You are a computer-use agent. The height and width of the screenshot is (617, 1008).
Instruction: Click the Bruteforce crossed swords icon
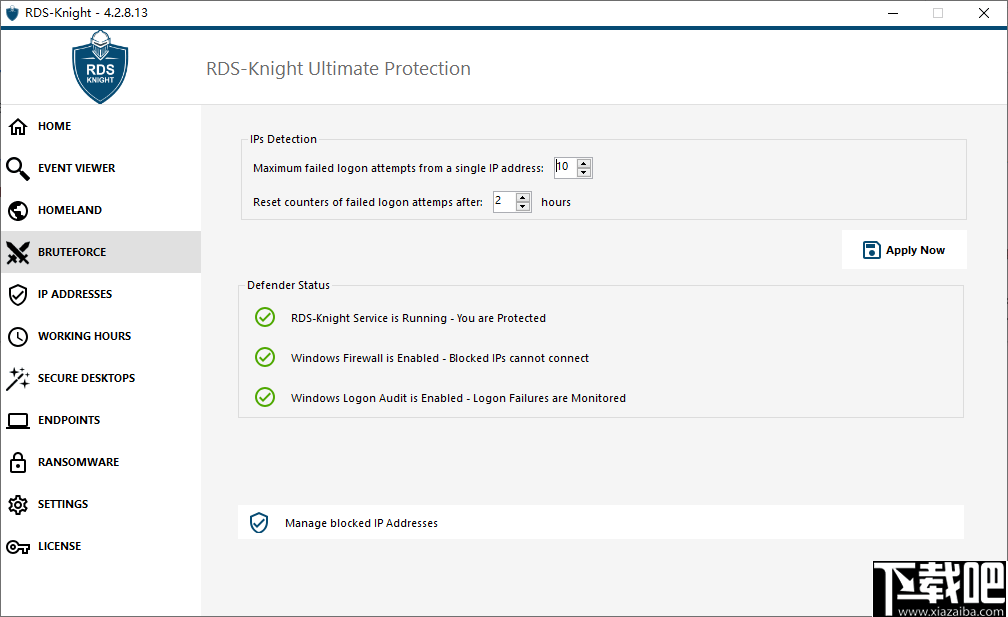pos(17,253)
